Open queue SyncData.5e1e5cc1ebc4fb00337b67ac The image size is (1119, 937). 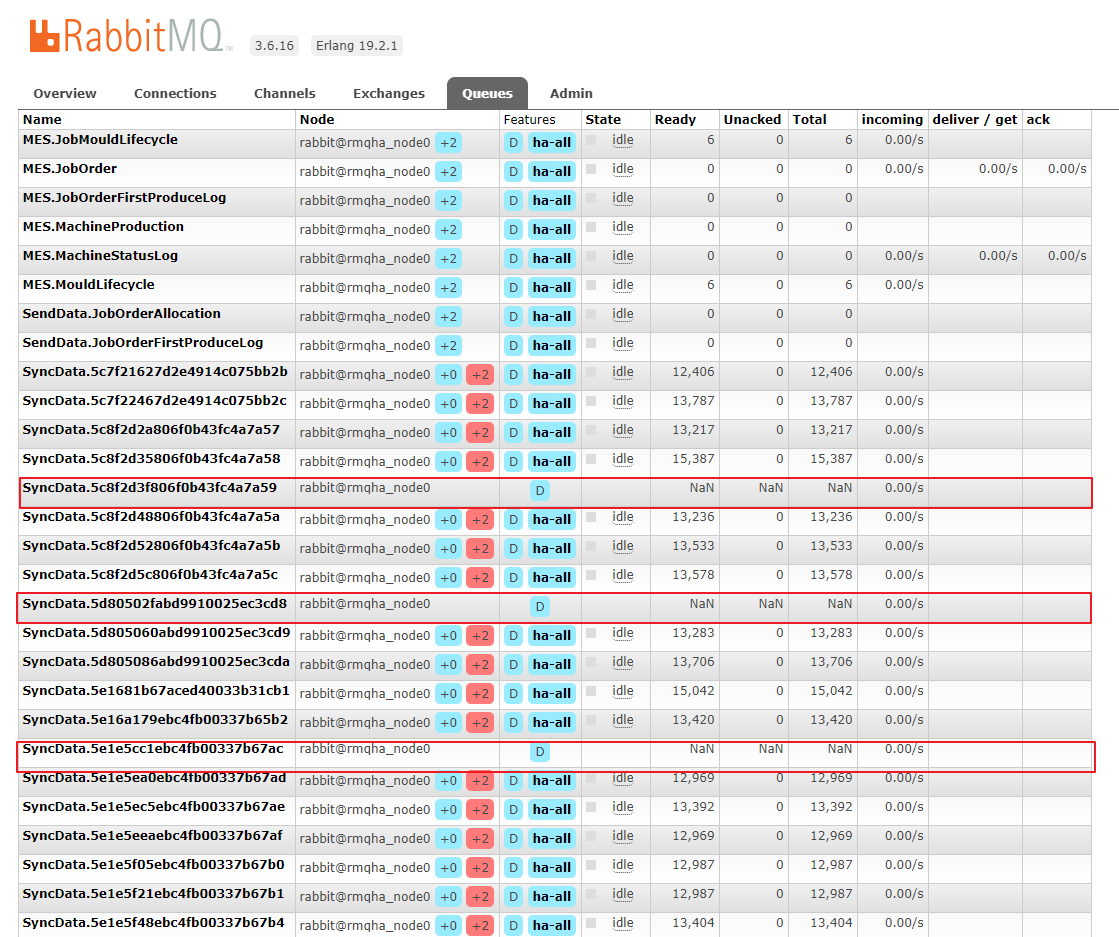(153, 749)
